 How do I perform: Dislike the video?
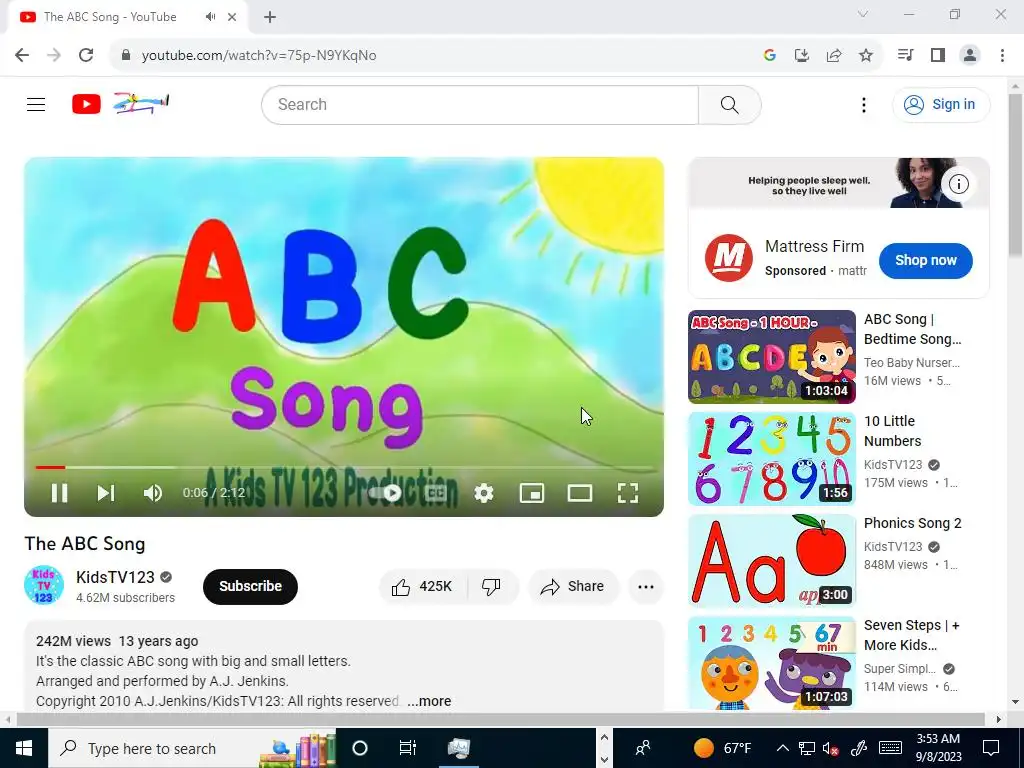click(x=492, y=586)
